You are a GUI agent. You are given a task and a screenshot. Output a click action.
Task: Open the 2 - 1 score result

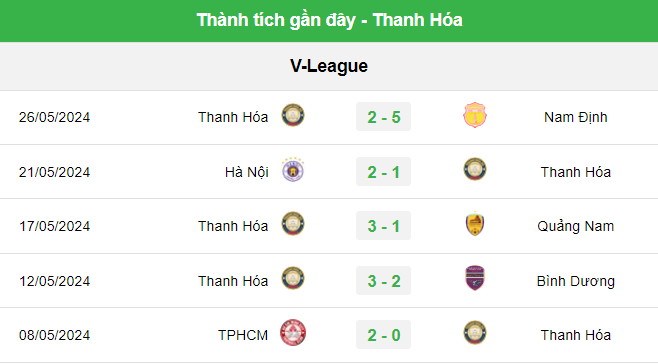(x=384, y=172)
